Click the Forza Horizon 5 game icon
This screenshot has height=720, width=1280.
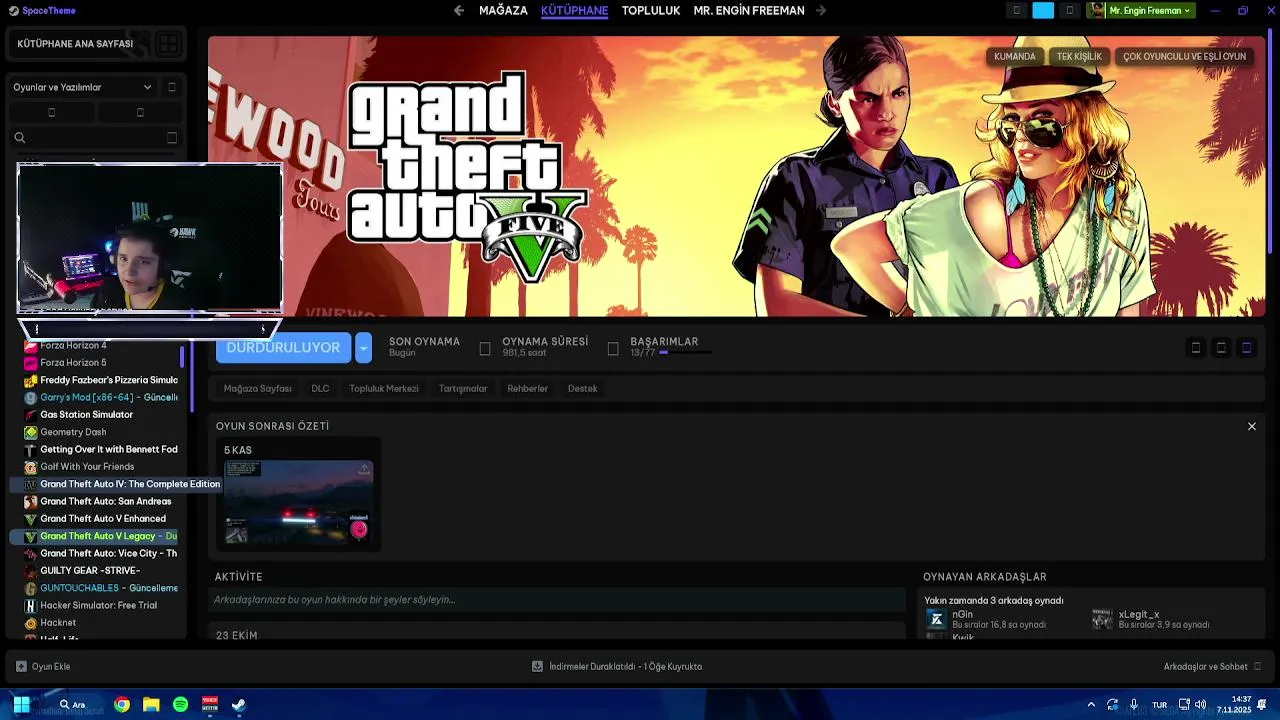coord(31,363)
